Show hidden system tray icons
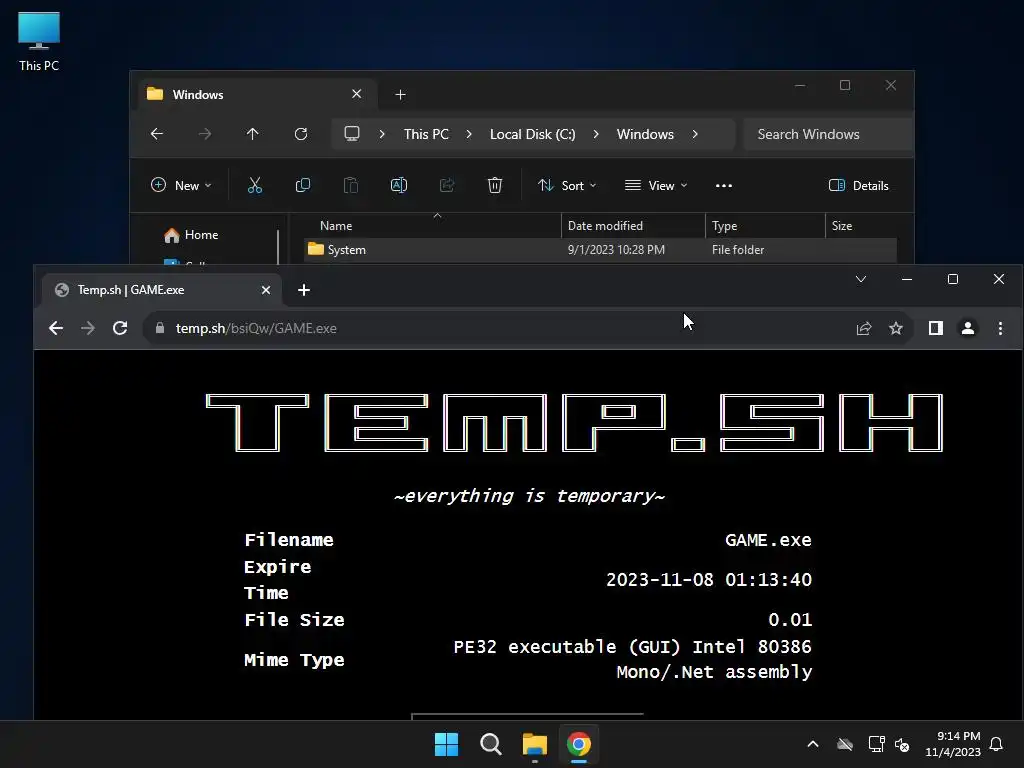This screenshot has width=1024, height=768. [813, 744]
